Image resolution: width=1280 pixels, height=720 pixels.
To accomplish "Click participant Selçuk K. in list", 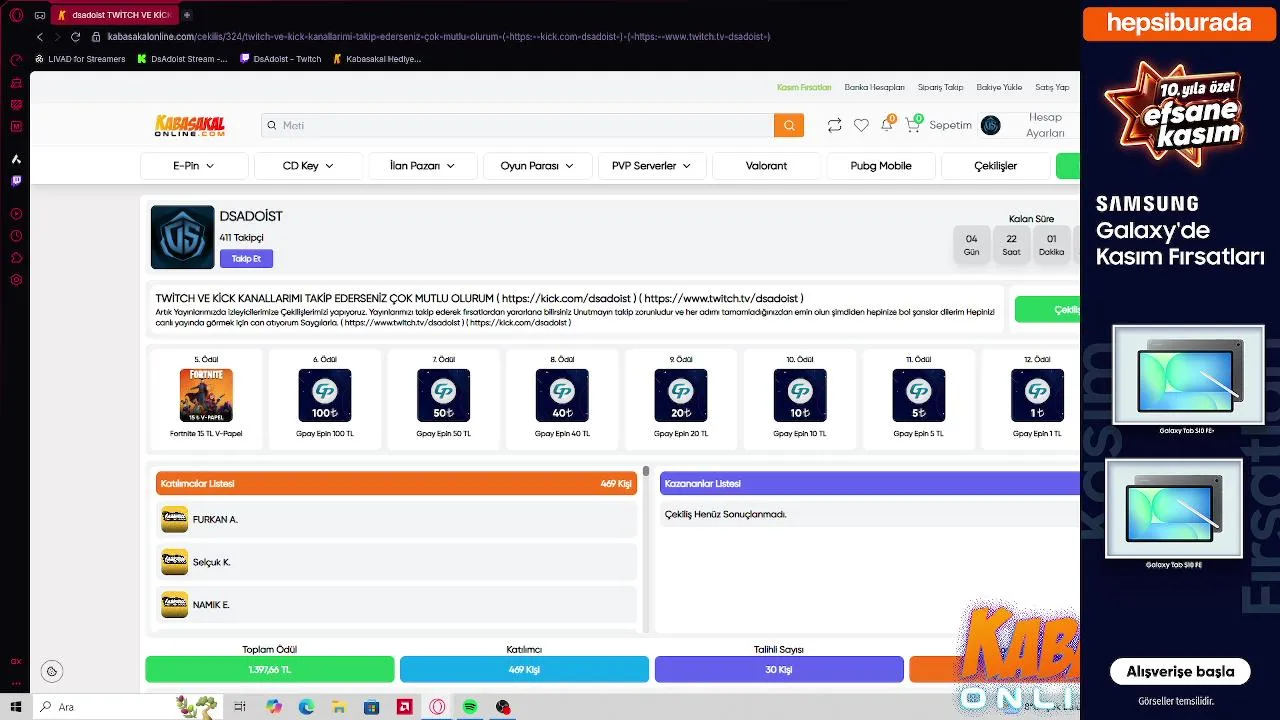I will [x=397, y=562].
